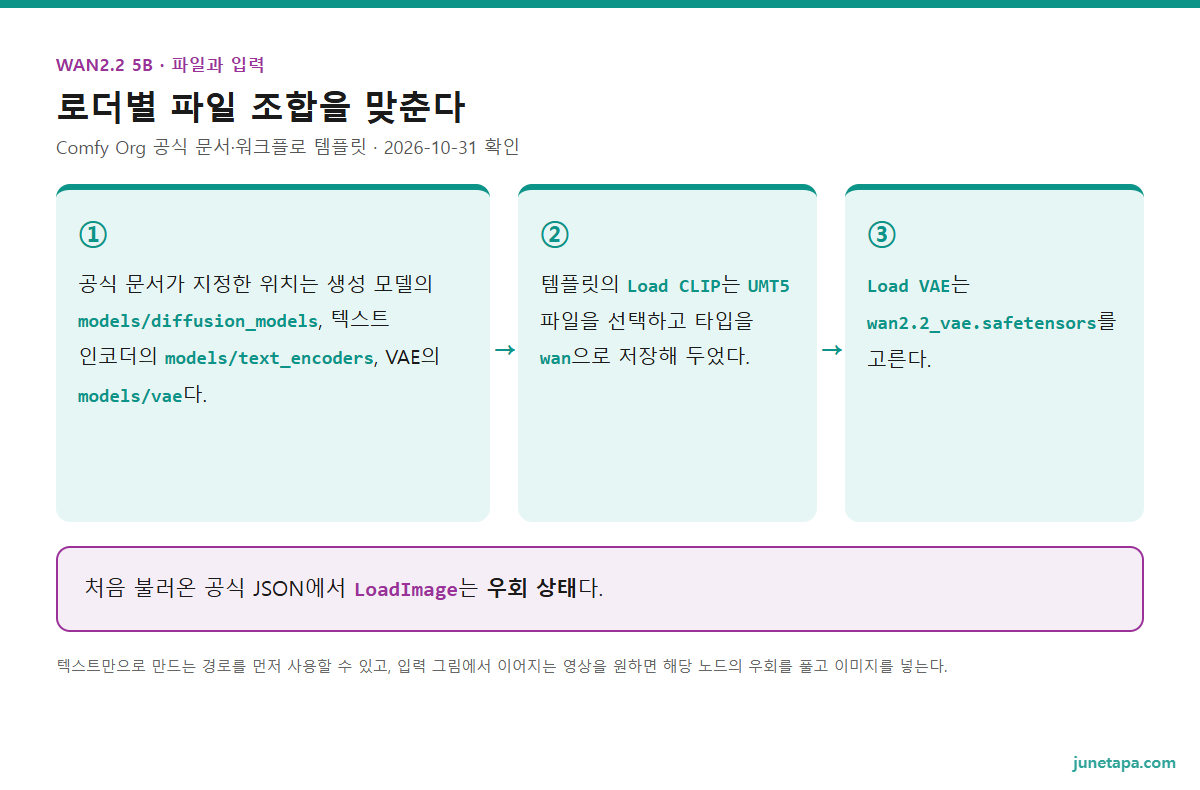The height and width of the screenshot is (790, 1200).
Task: Click the "UMT5" code text
Action: [769, 286]
